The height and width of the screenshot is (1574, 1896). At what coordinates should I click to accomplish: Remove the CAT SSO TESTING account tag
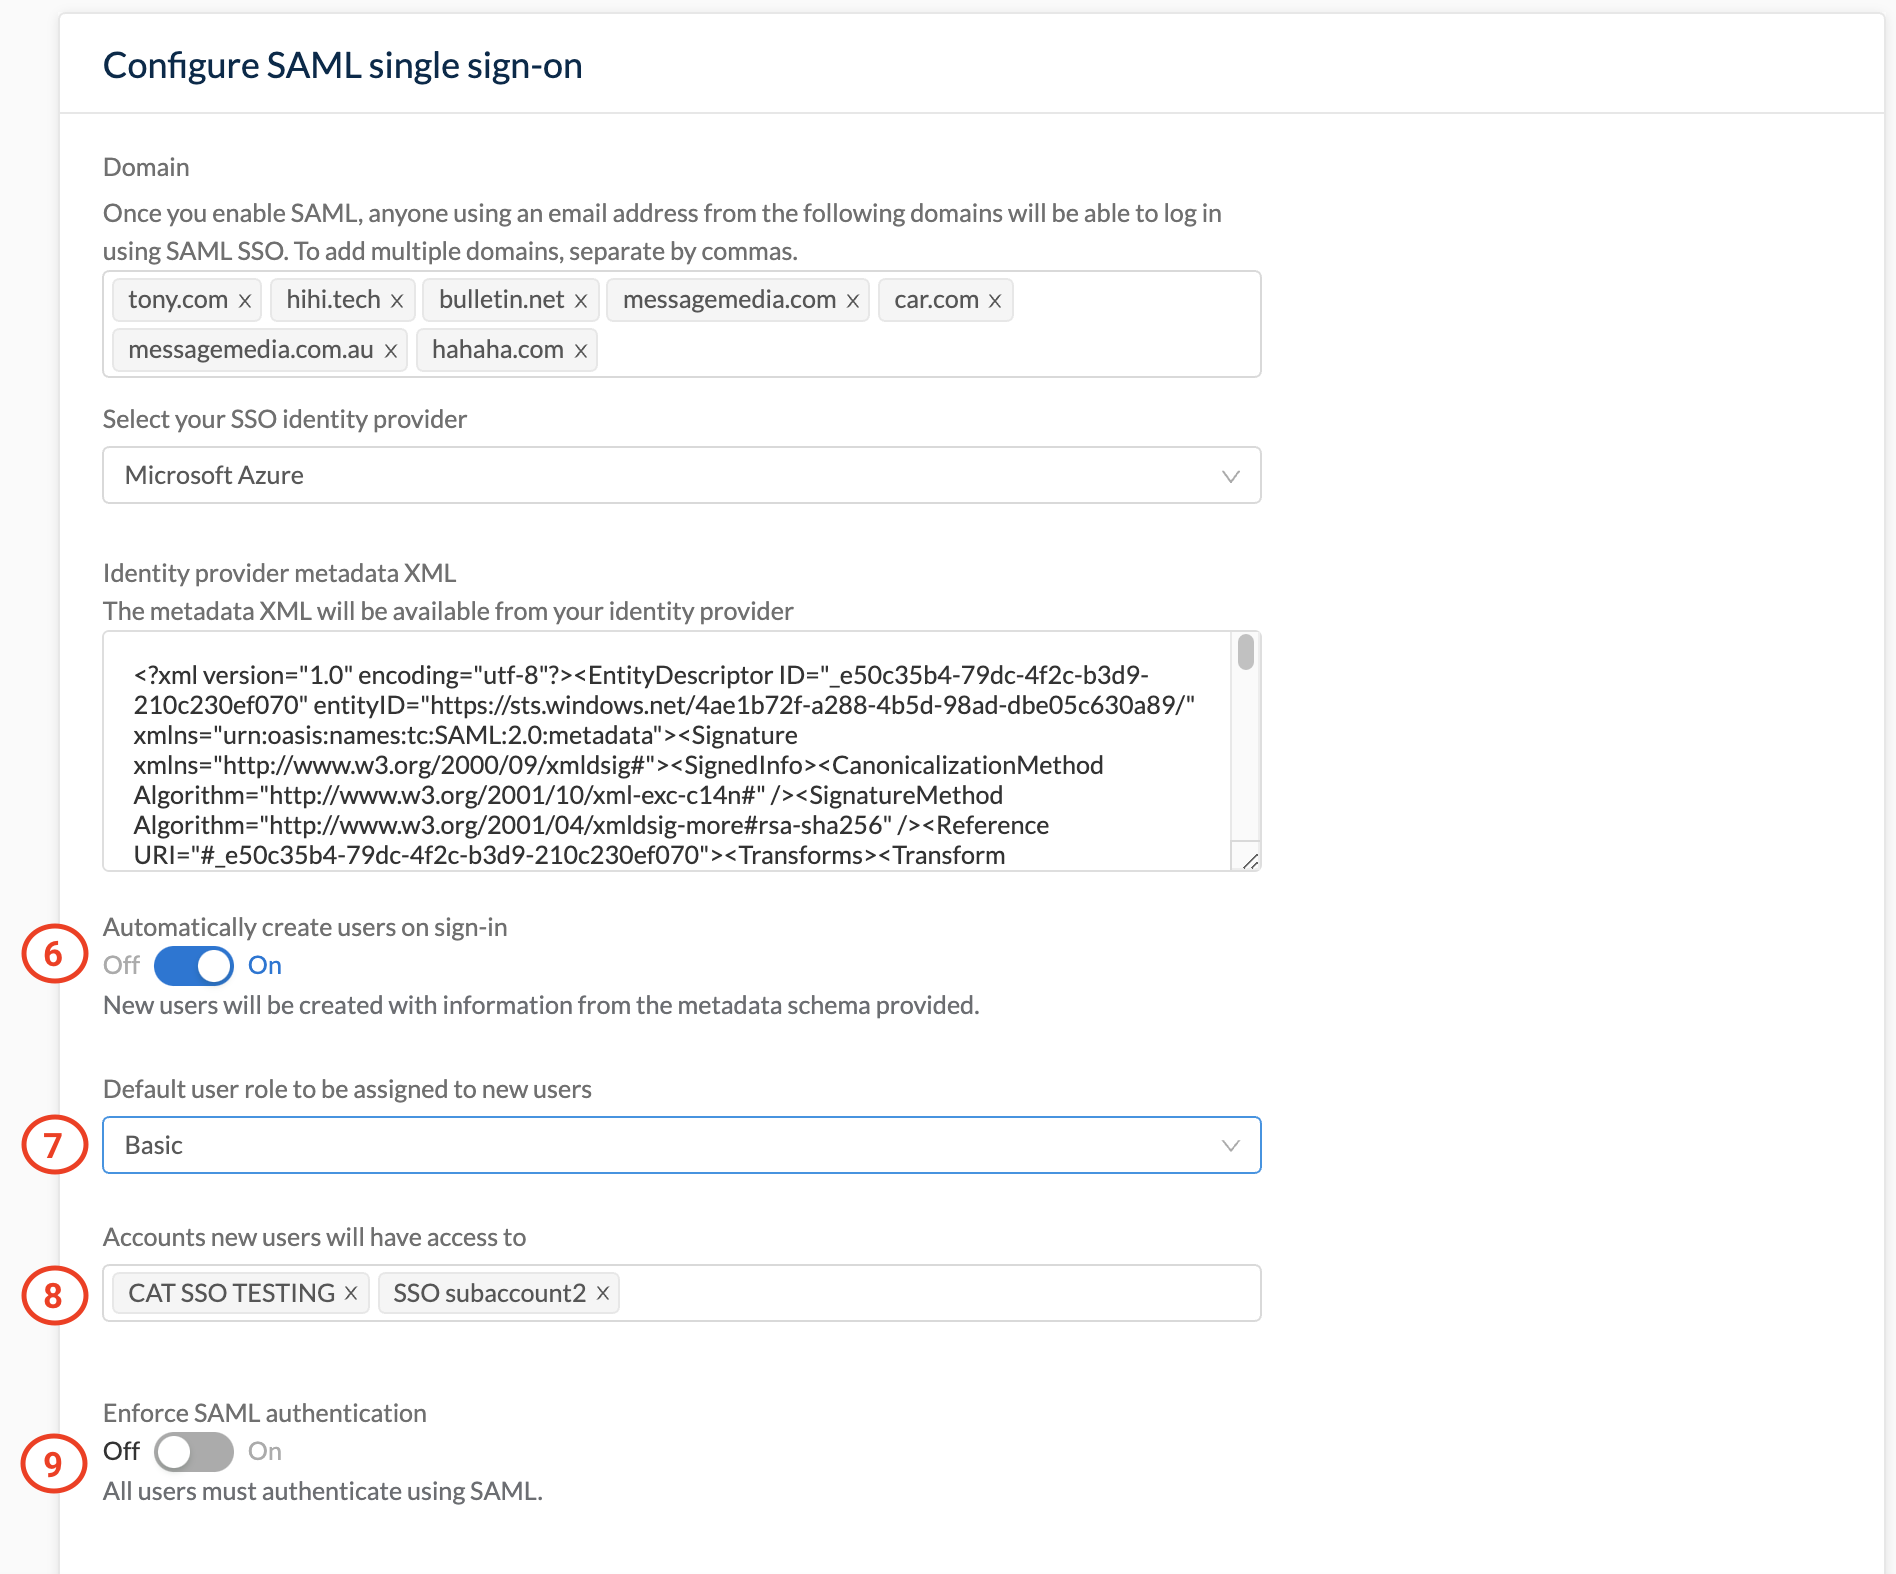(x=351, y=1293)
